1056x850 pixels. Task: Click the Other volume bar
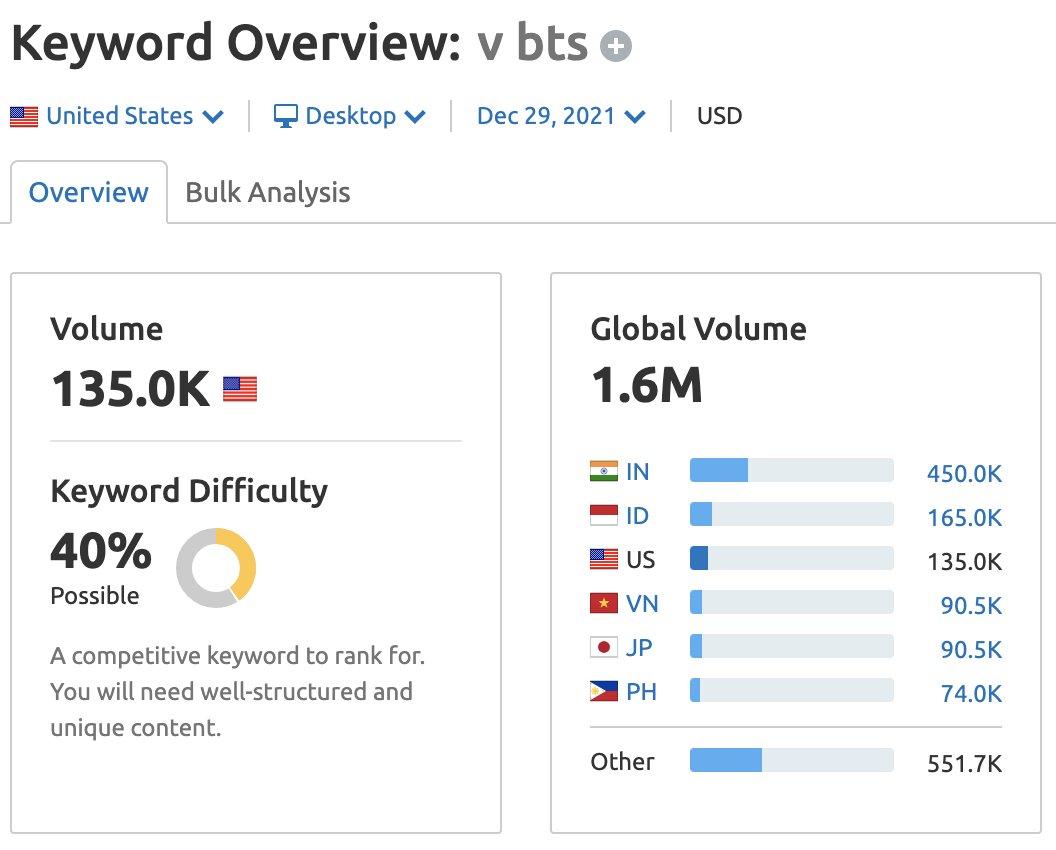point(791,760)
